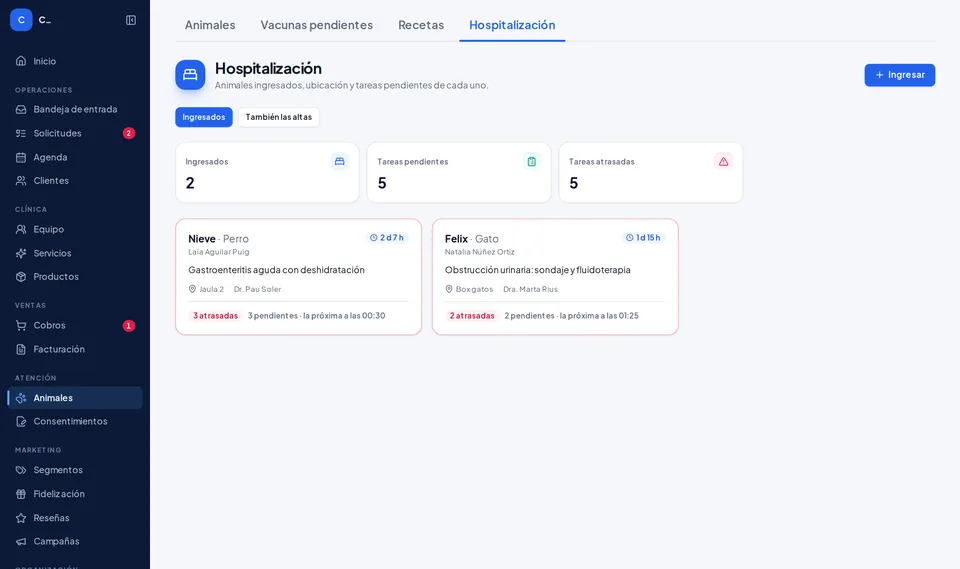Select the Hospitalización tab
Viewport: 960px width, 569px height.
pos(512,25)
